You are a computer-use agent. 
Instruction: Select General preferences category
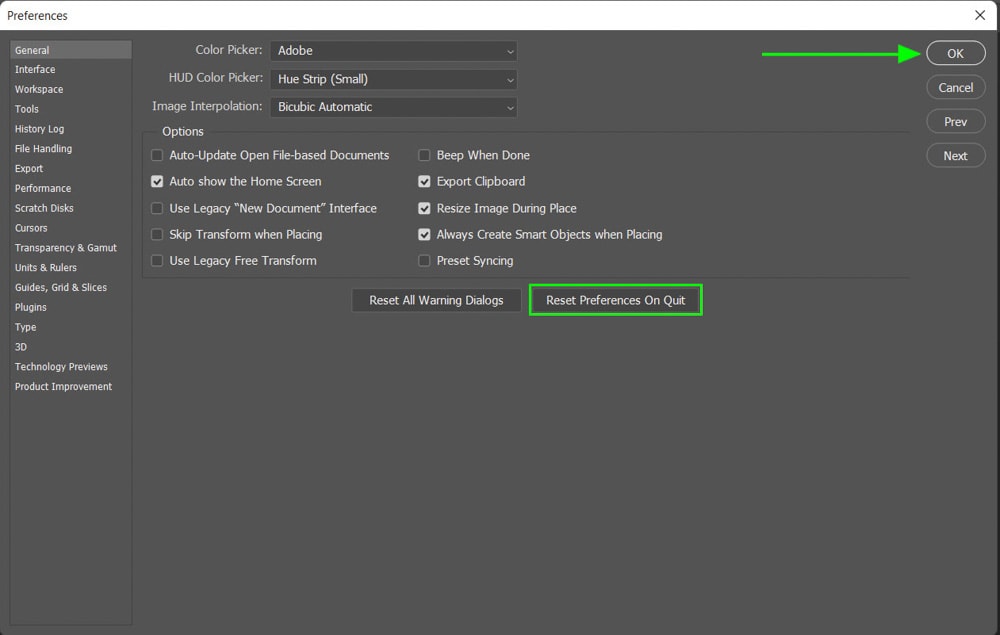point(71,50)
